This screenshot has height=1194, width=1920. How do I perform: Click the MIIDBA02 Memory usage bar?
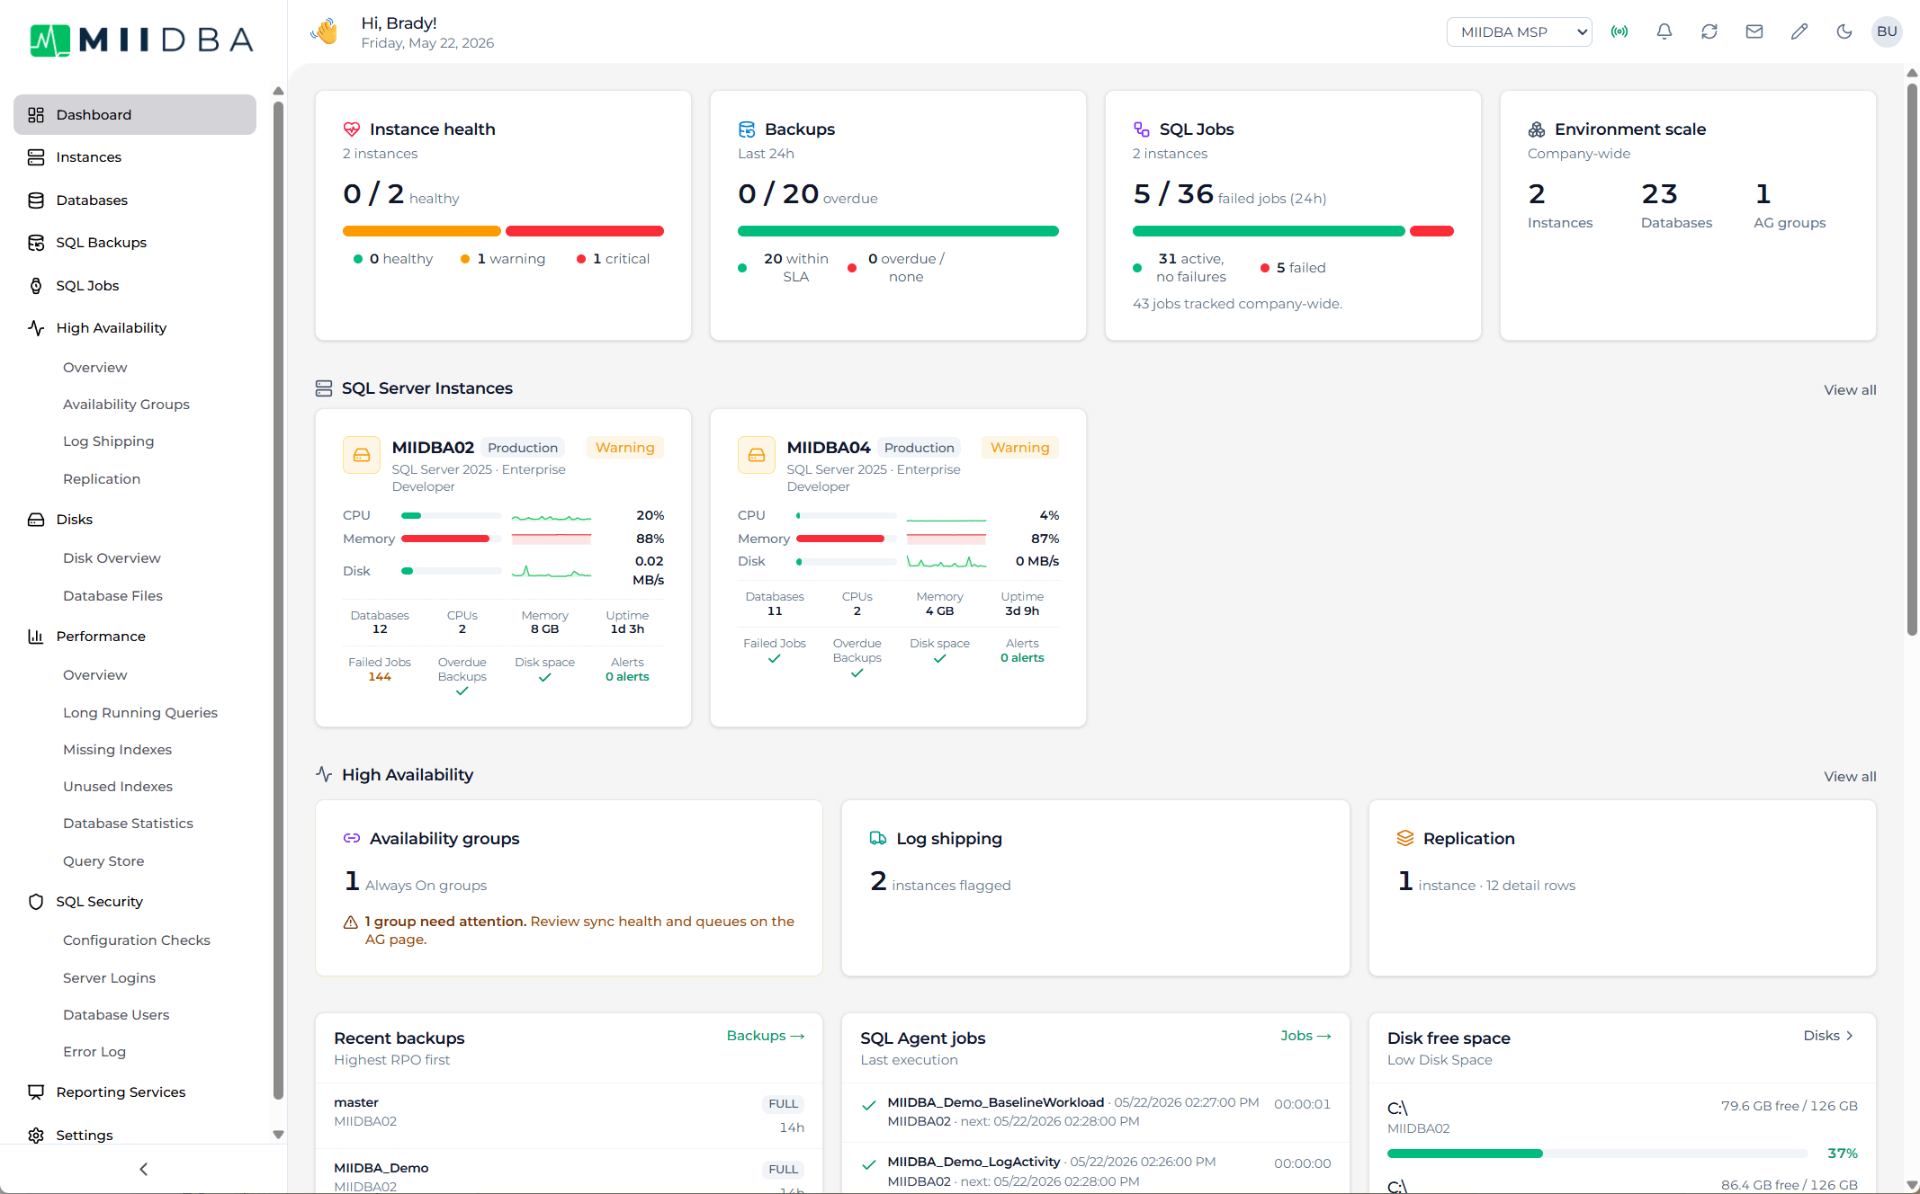[451, 539]
